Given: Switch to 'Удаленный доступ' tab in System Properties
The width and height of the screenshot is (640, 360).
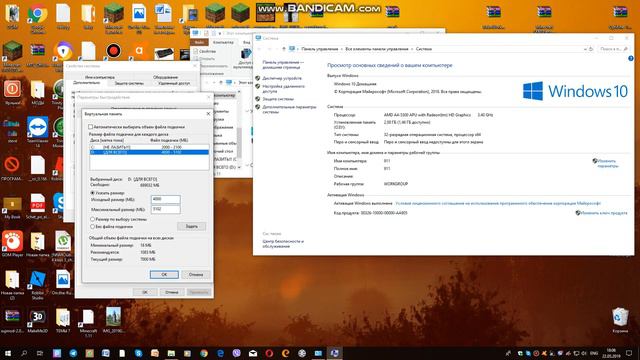Looking at the screenshot, I should 174,83.
